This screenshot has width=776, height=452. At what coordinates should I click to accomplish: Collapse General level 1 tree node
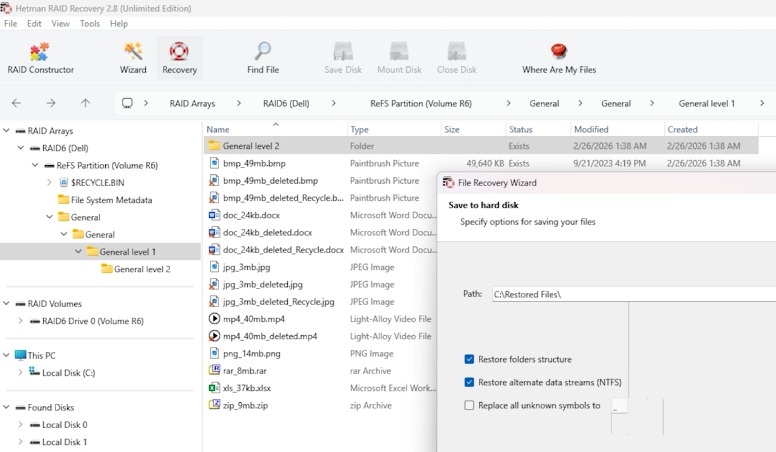pos(78,251)
